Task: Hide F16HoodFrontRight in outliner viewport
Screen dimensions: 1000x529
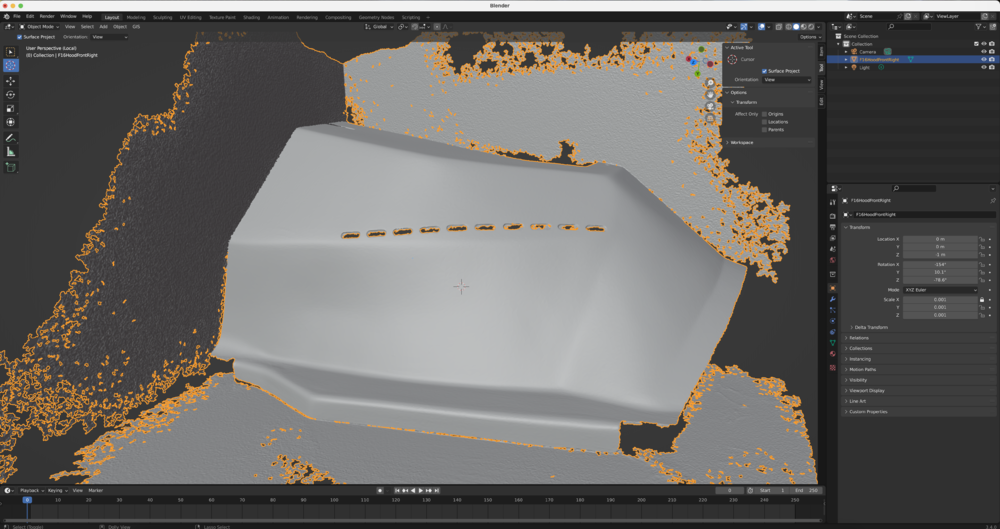Action: click(983, 59)
